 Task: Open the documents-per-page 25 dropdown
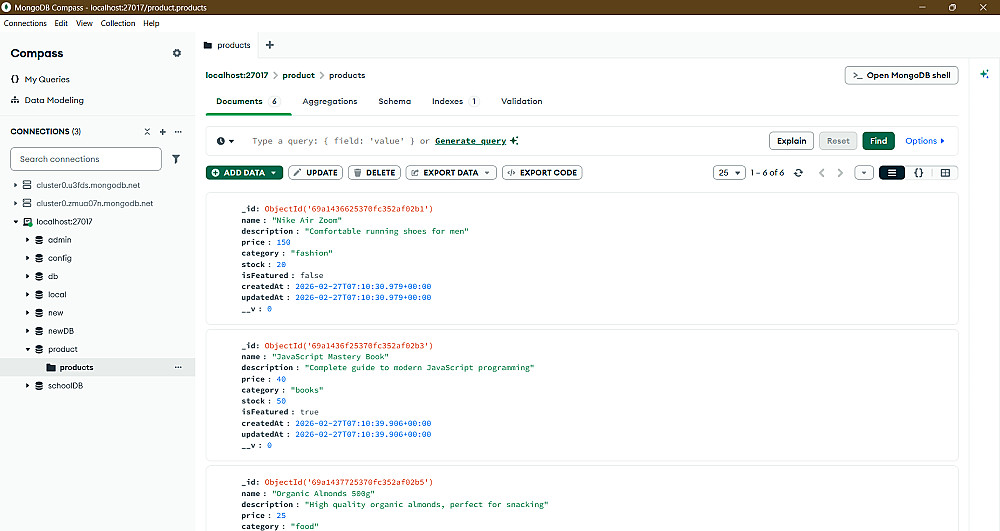[729, 173]
